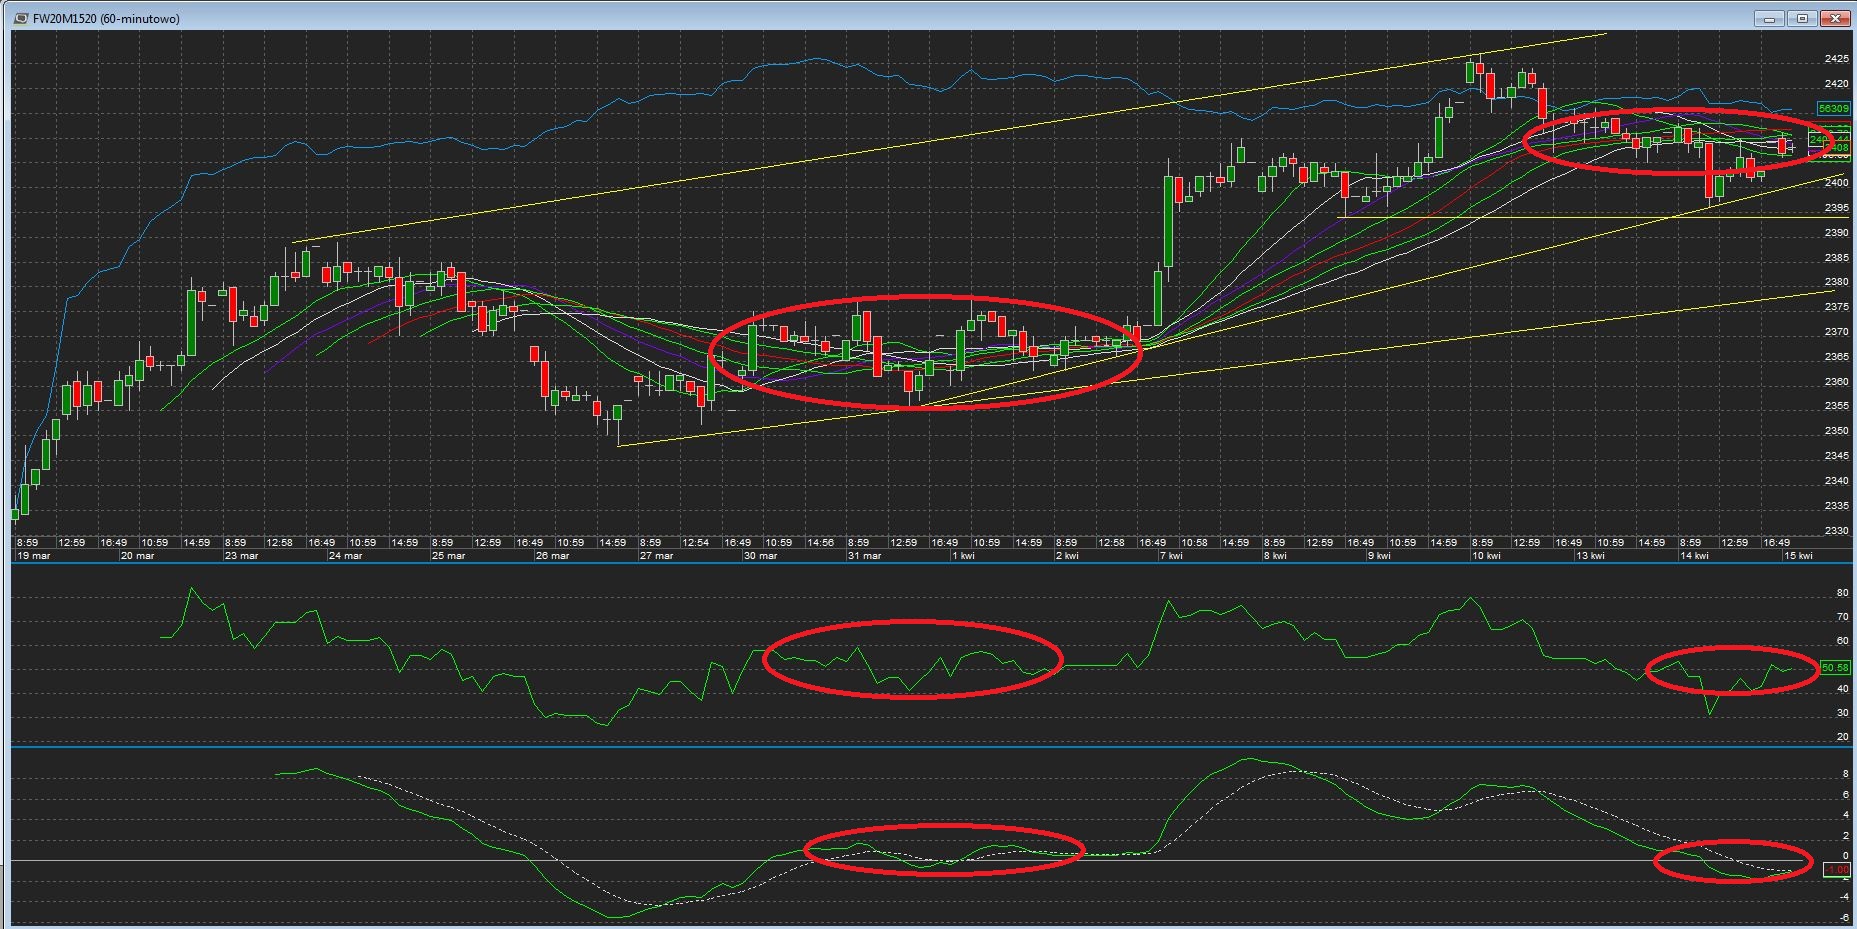1857x929 pixels.
Task: Click the 8 kwi date label
Action: [x=1275, y=556]
